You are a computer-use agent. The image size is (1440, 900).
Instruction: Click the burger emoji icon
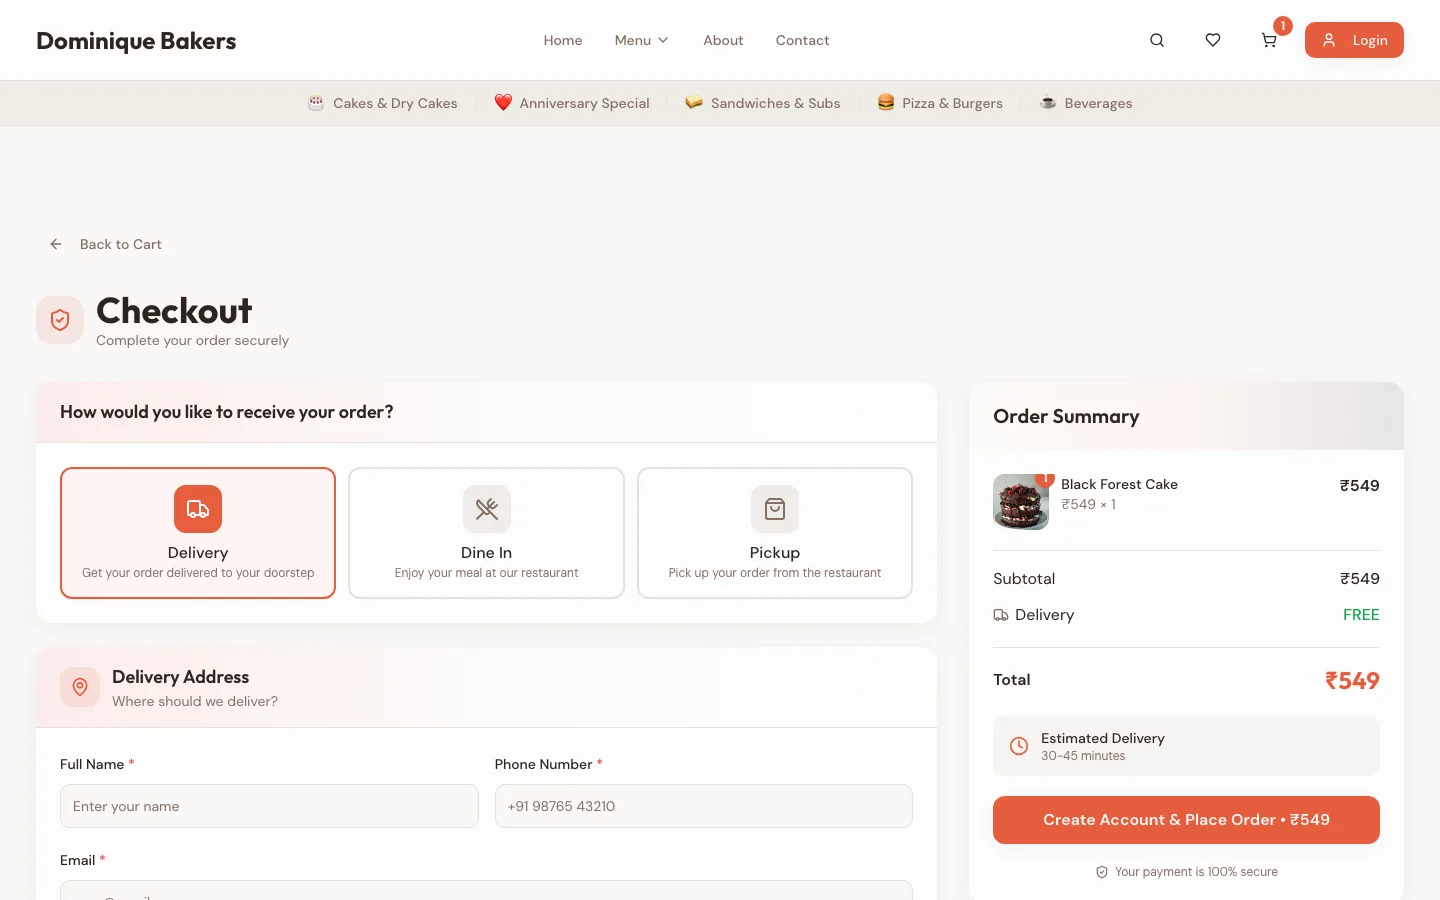pyautogui.click(x=886, y=103)
